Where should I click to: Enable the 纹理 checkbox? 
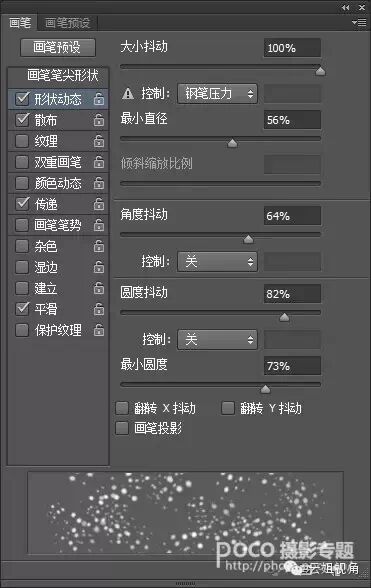pos(22,141)
